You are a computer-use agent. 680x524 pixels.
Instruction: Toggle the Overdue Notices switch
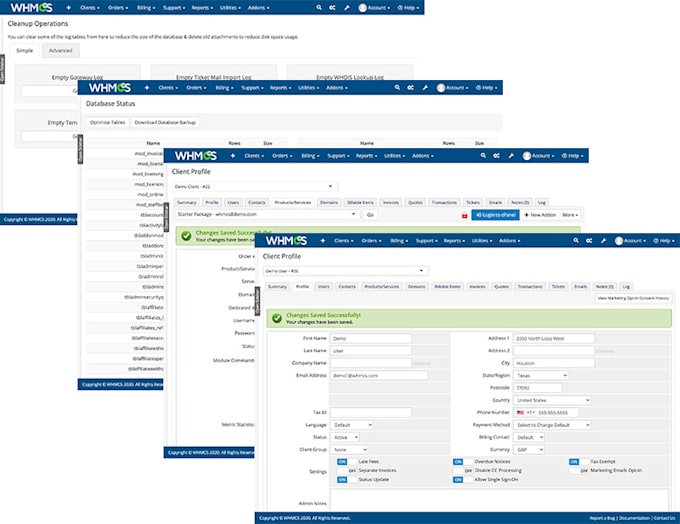point(463,462)
